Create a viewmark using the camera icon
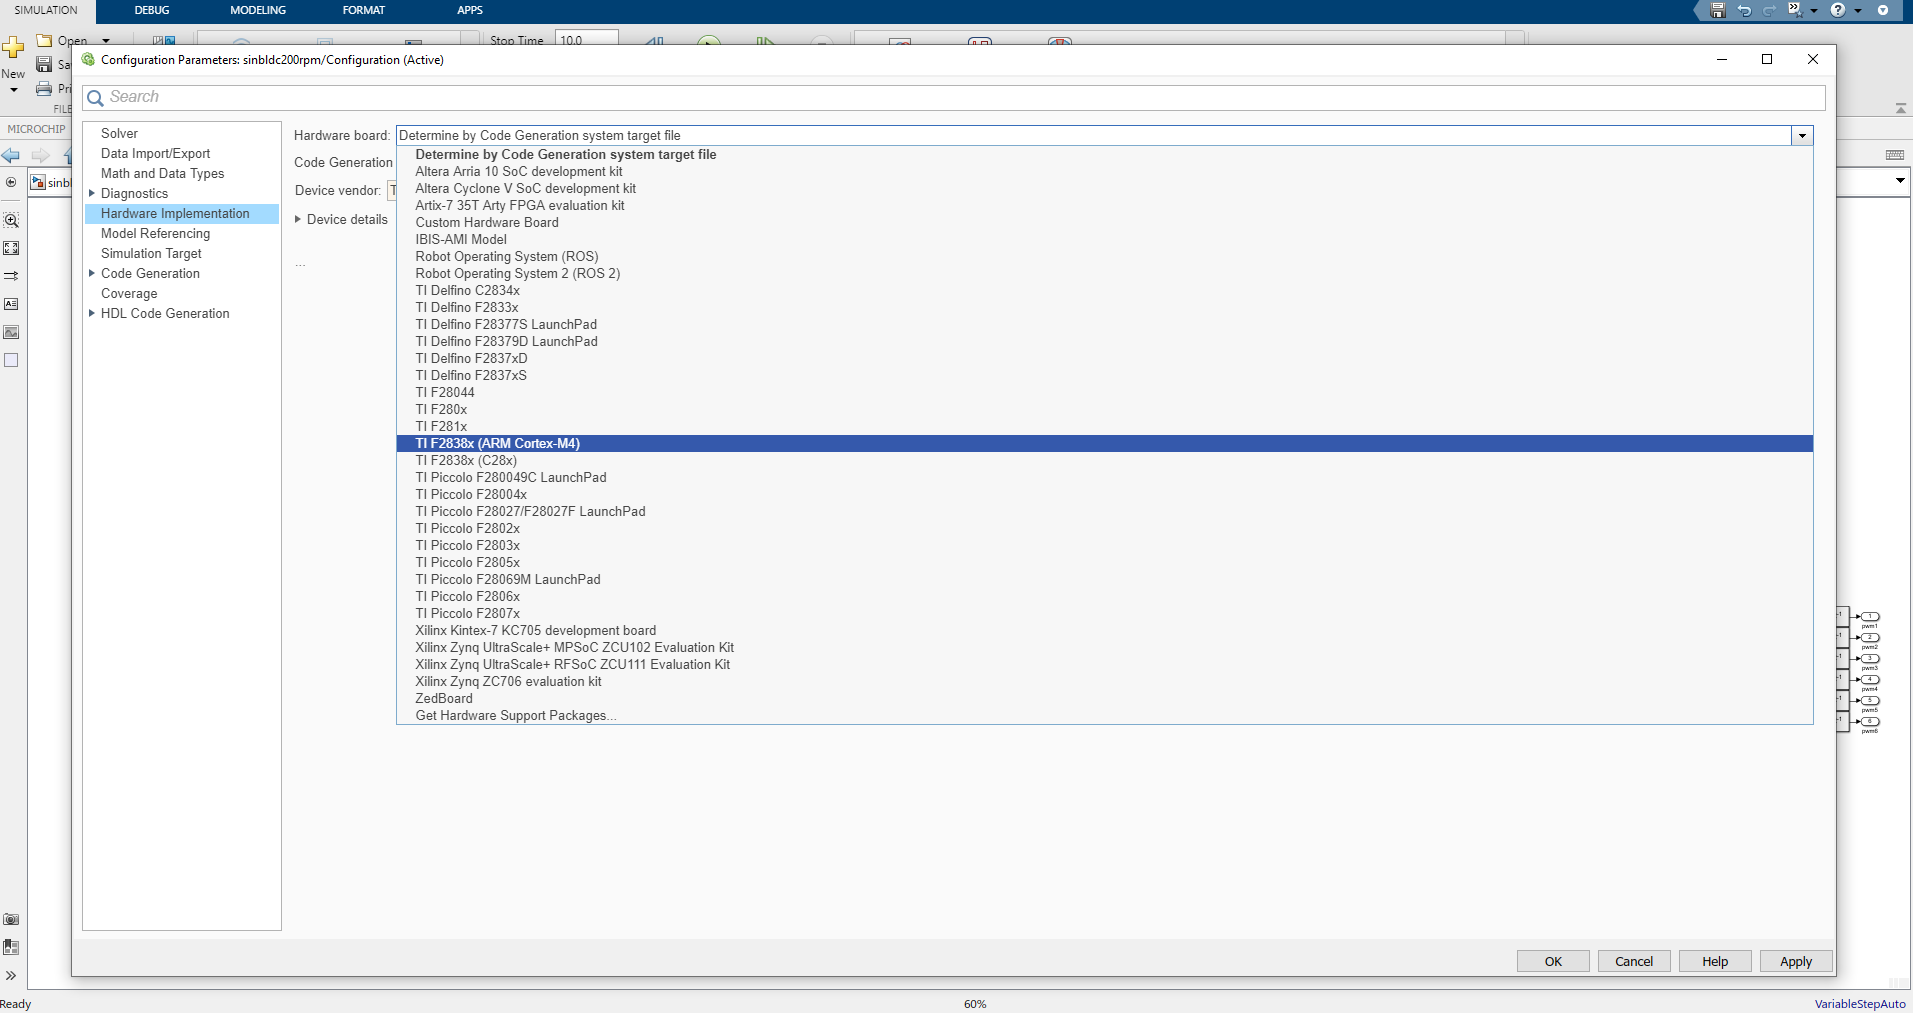The width and height of the screenshot is (1913, 1013). point(11,919)
